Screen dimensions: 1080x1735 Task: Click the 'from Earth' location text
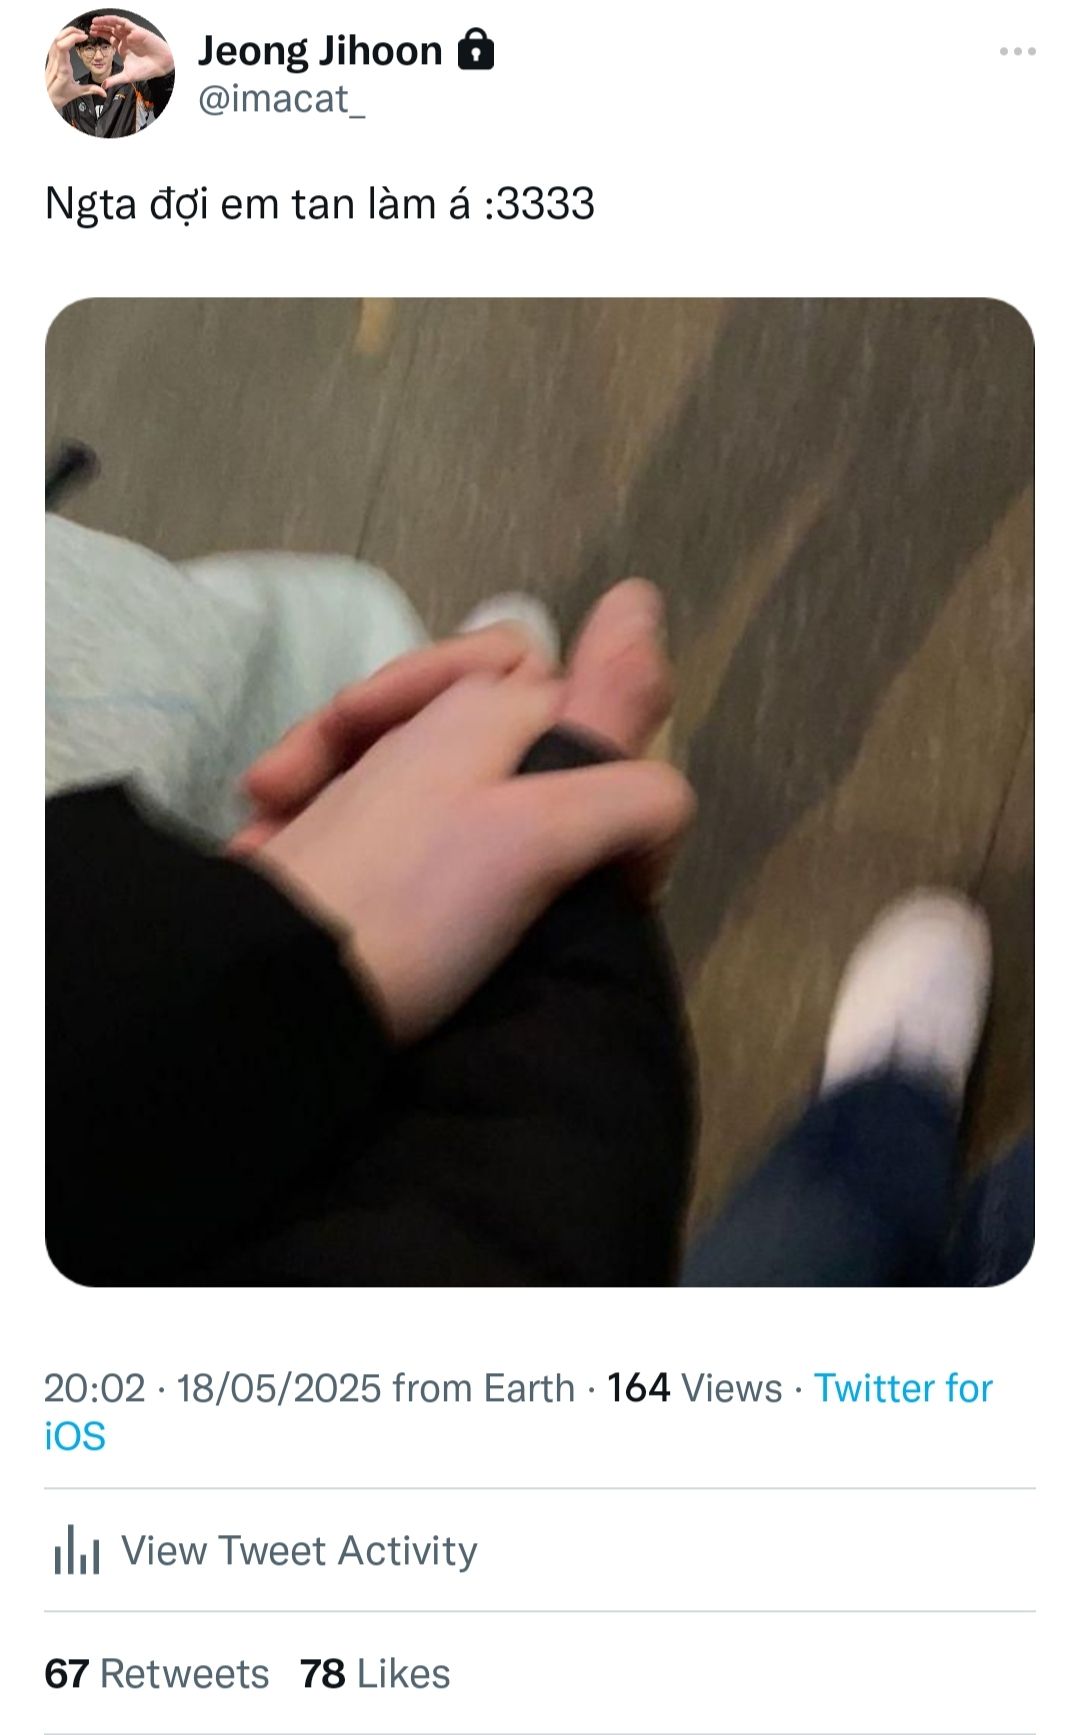coord(484,1388)
